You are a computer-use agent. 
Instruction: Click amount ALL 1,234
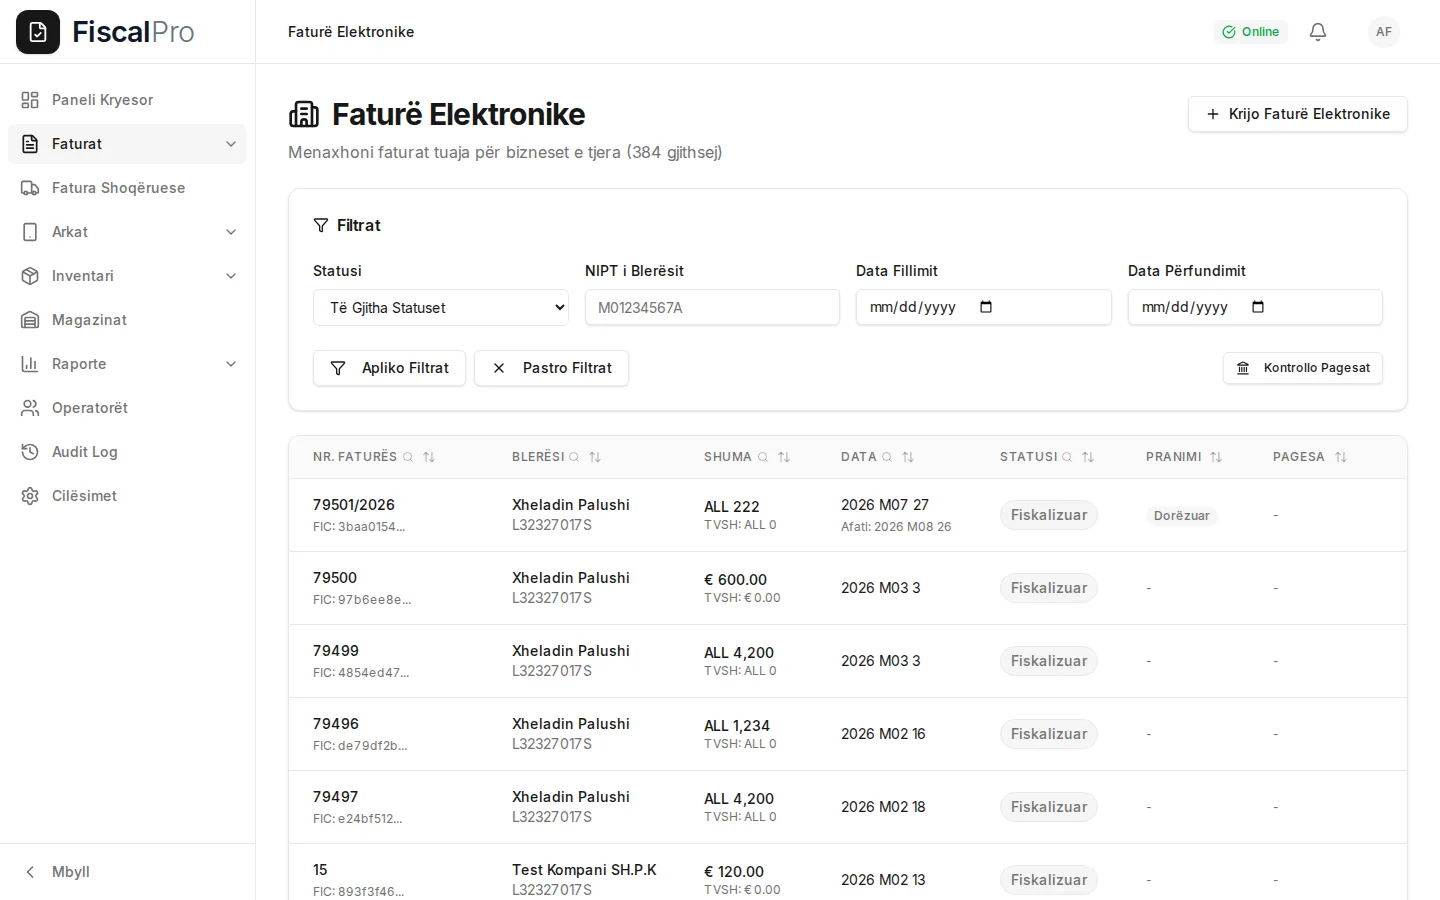click(737, 726)
